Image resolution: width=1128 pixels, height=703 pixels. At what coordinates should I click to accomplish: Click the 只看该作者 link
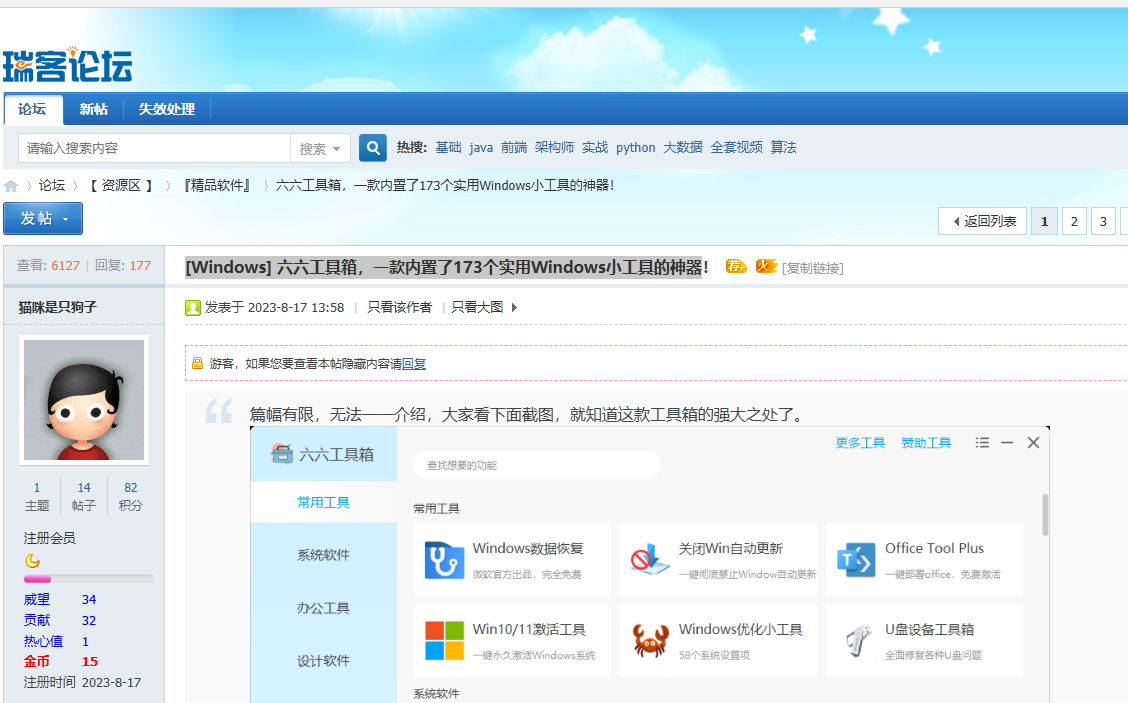click(x=399, y=308)
